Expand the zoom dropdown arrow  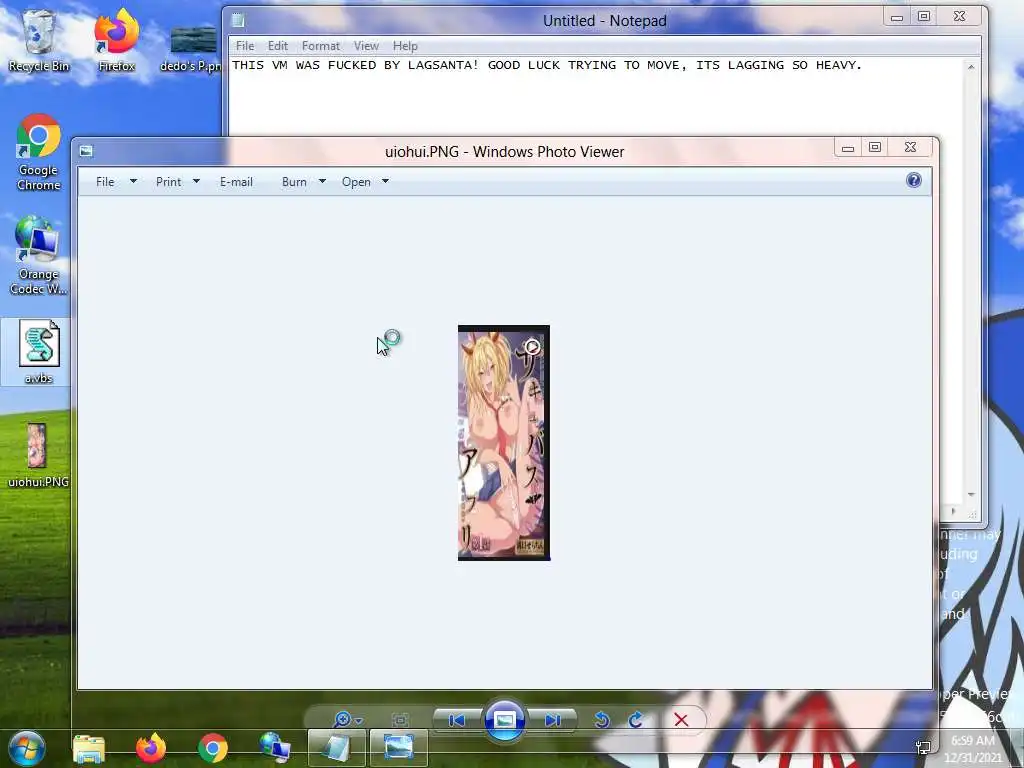[359, 721]
